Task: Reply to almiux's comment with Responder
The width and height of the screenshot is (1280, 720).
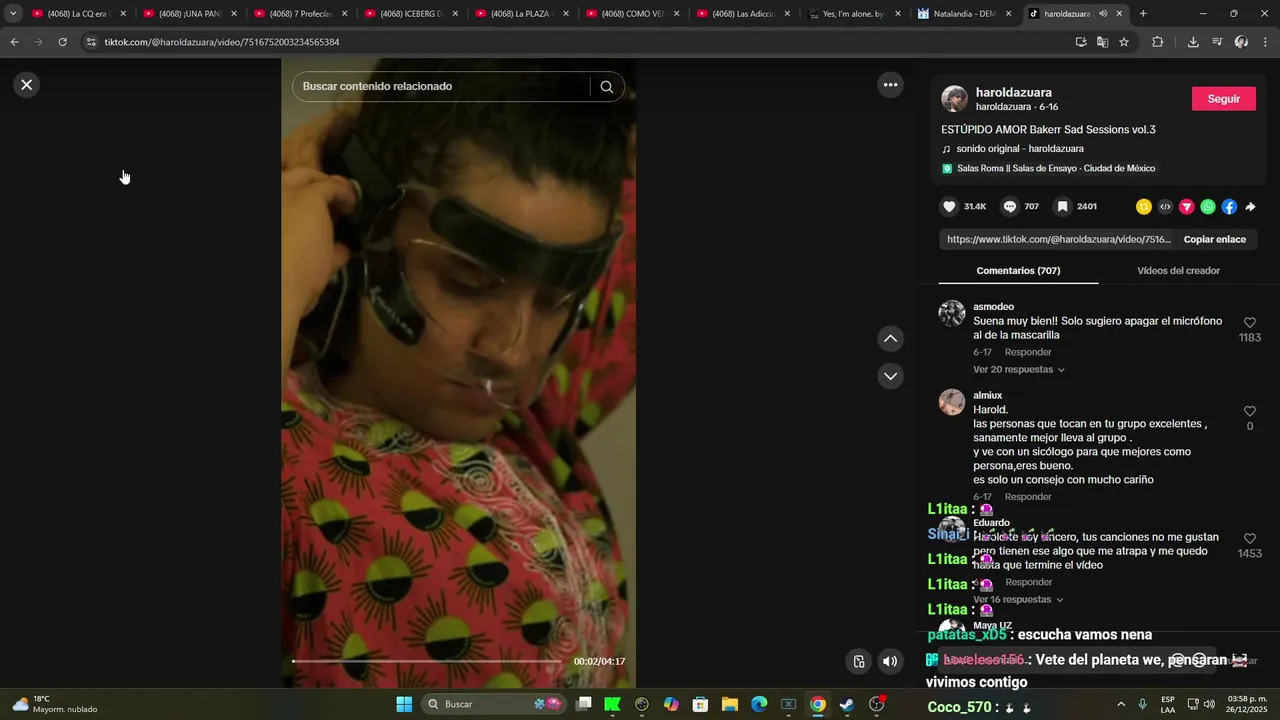Action: [x=1028, y=497]
